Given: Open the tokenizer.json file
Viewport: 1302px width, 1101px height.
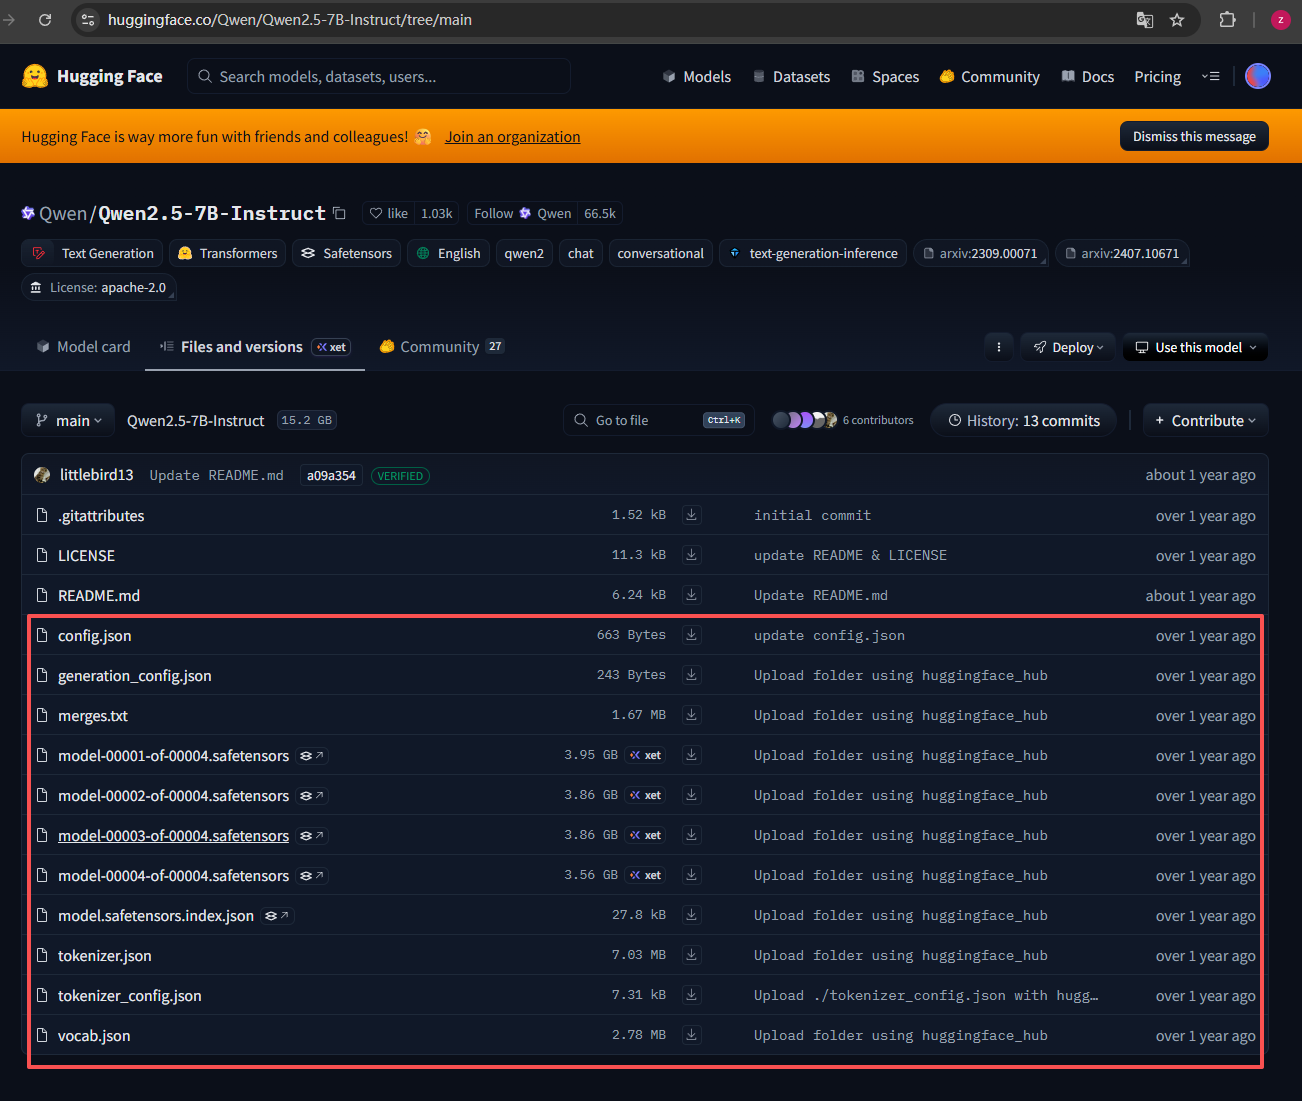Looking at the screenshot, I should 105,956.
